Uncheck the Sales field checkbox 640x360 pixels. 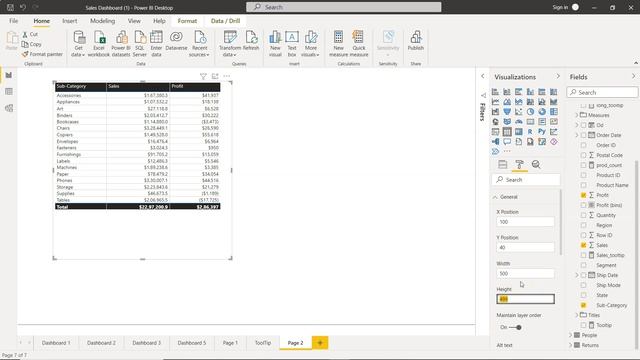tap(583, 245)
